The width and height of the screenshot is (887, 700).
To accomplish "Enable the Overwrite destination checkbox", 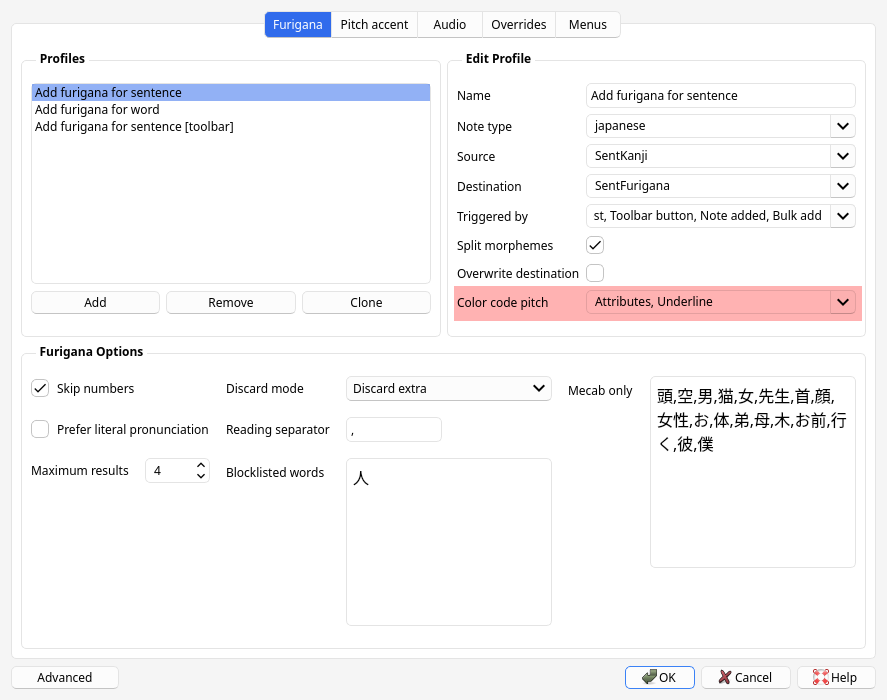I will (x=595, y=273).
